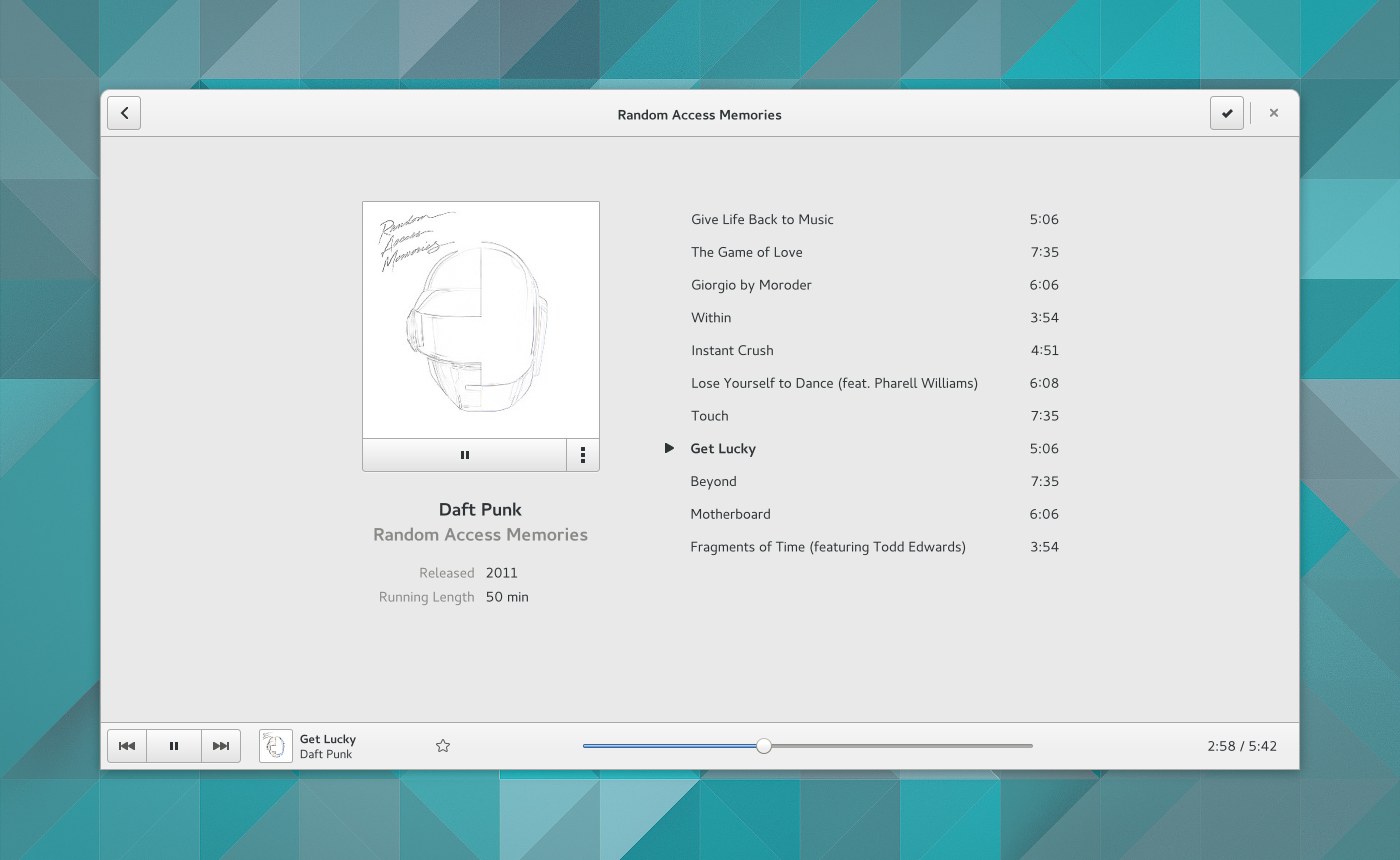
Task: Play the track named Within
Action: 711,318
